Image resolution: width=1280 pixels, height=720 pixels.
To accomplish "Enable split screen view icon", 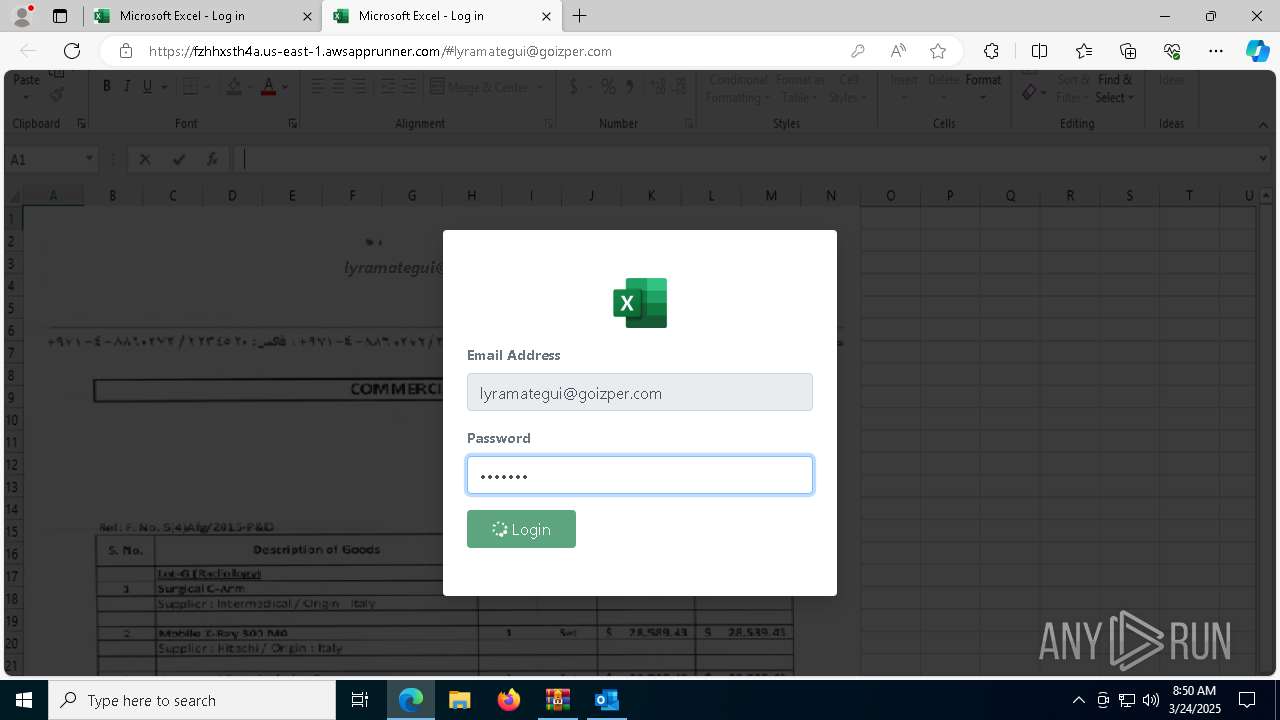I will click(1039, 51).
